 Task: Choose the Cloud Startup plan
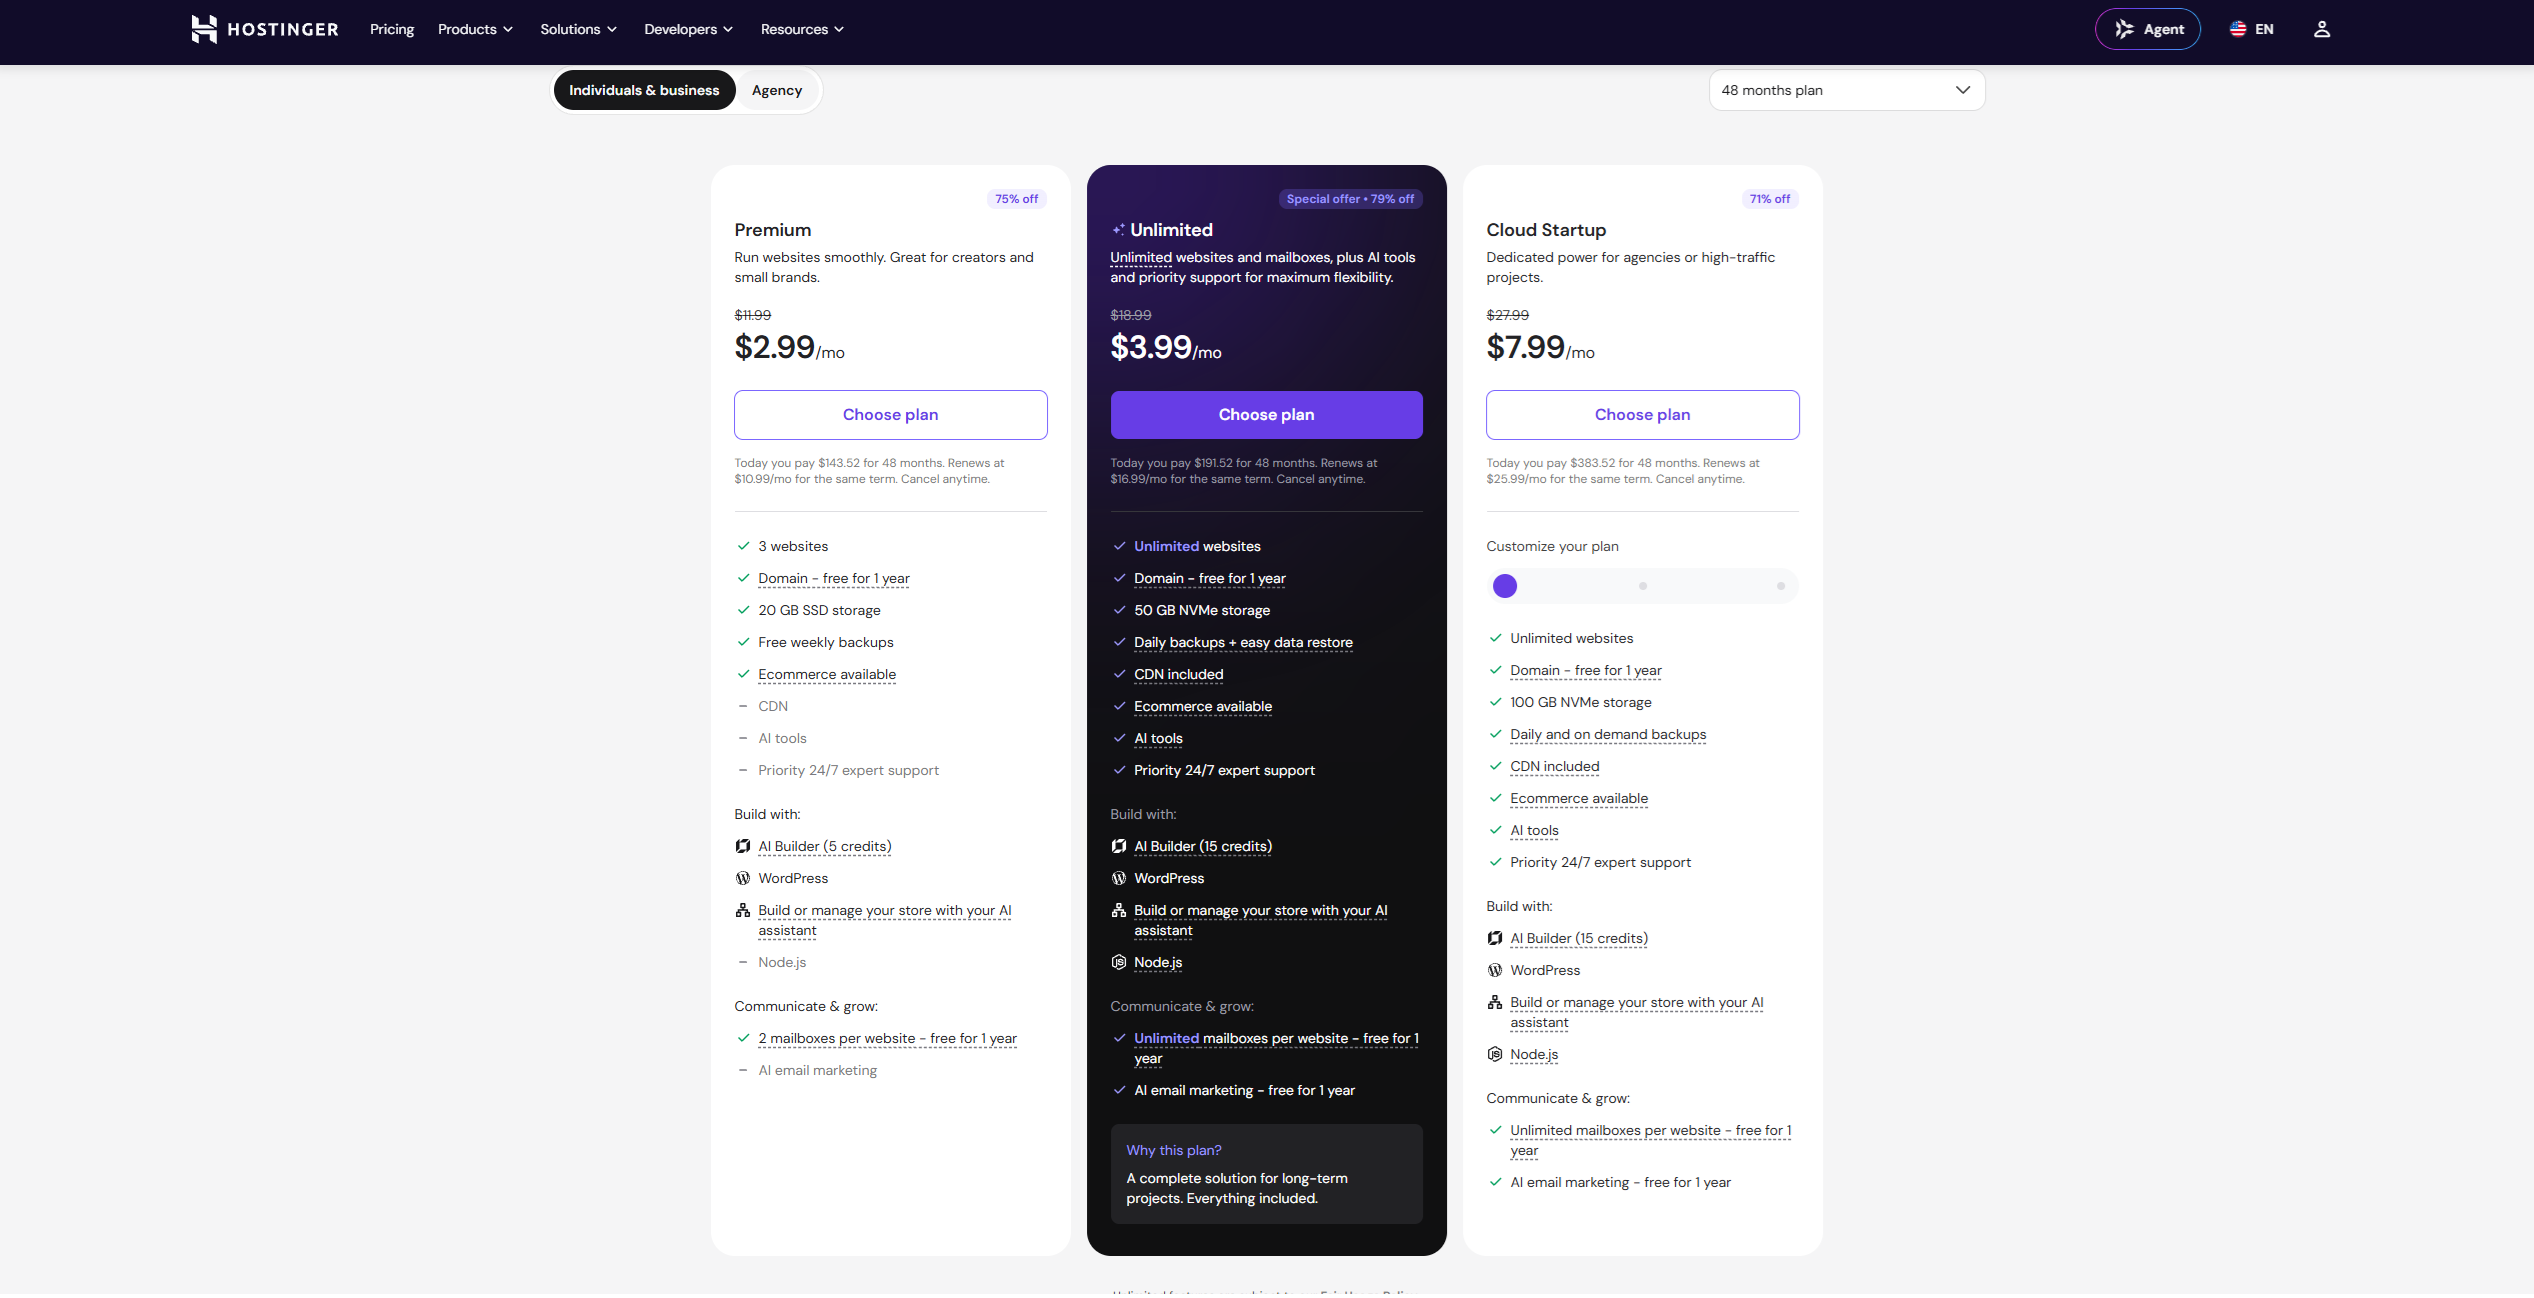click(x=1642, y=415)
